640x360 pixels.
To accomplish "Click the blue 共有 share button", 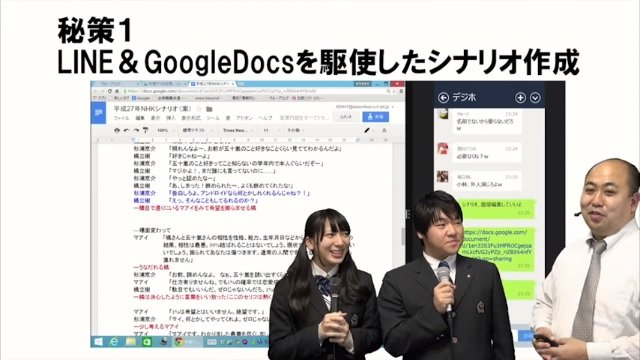I will pos(376,117).
